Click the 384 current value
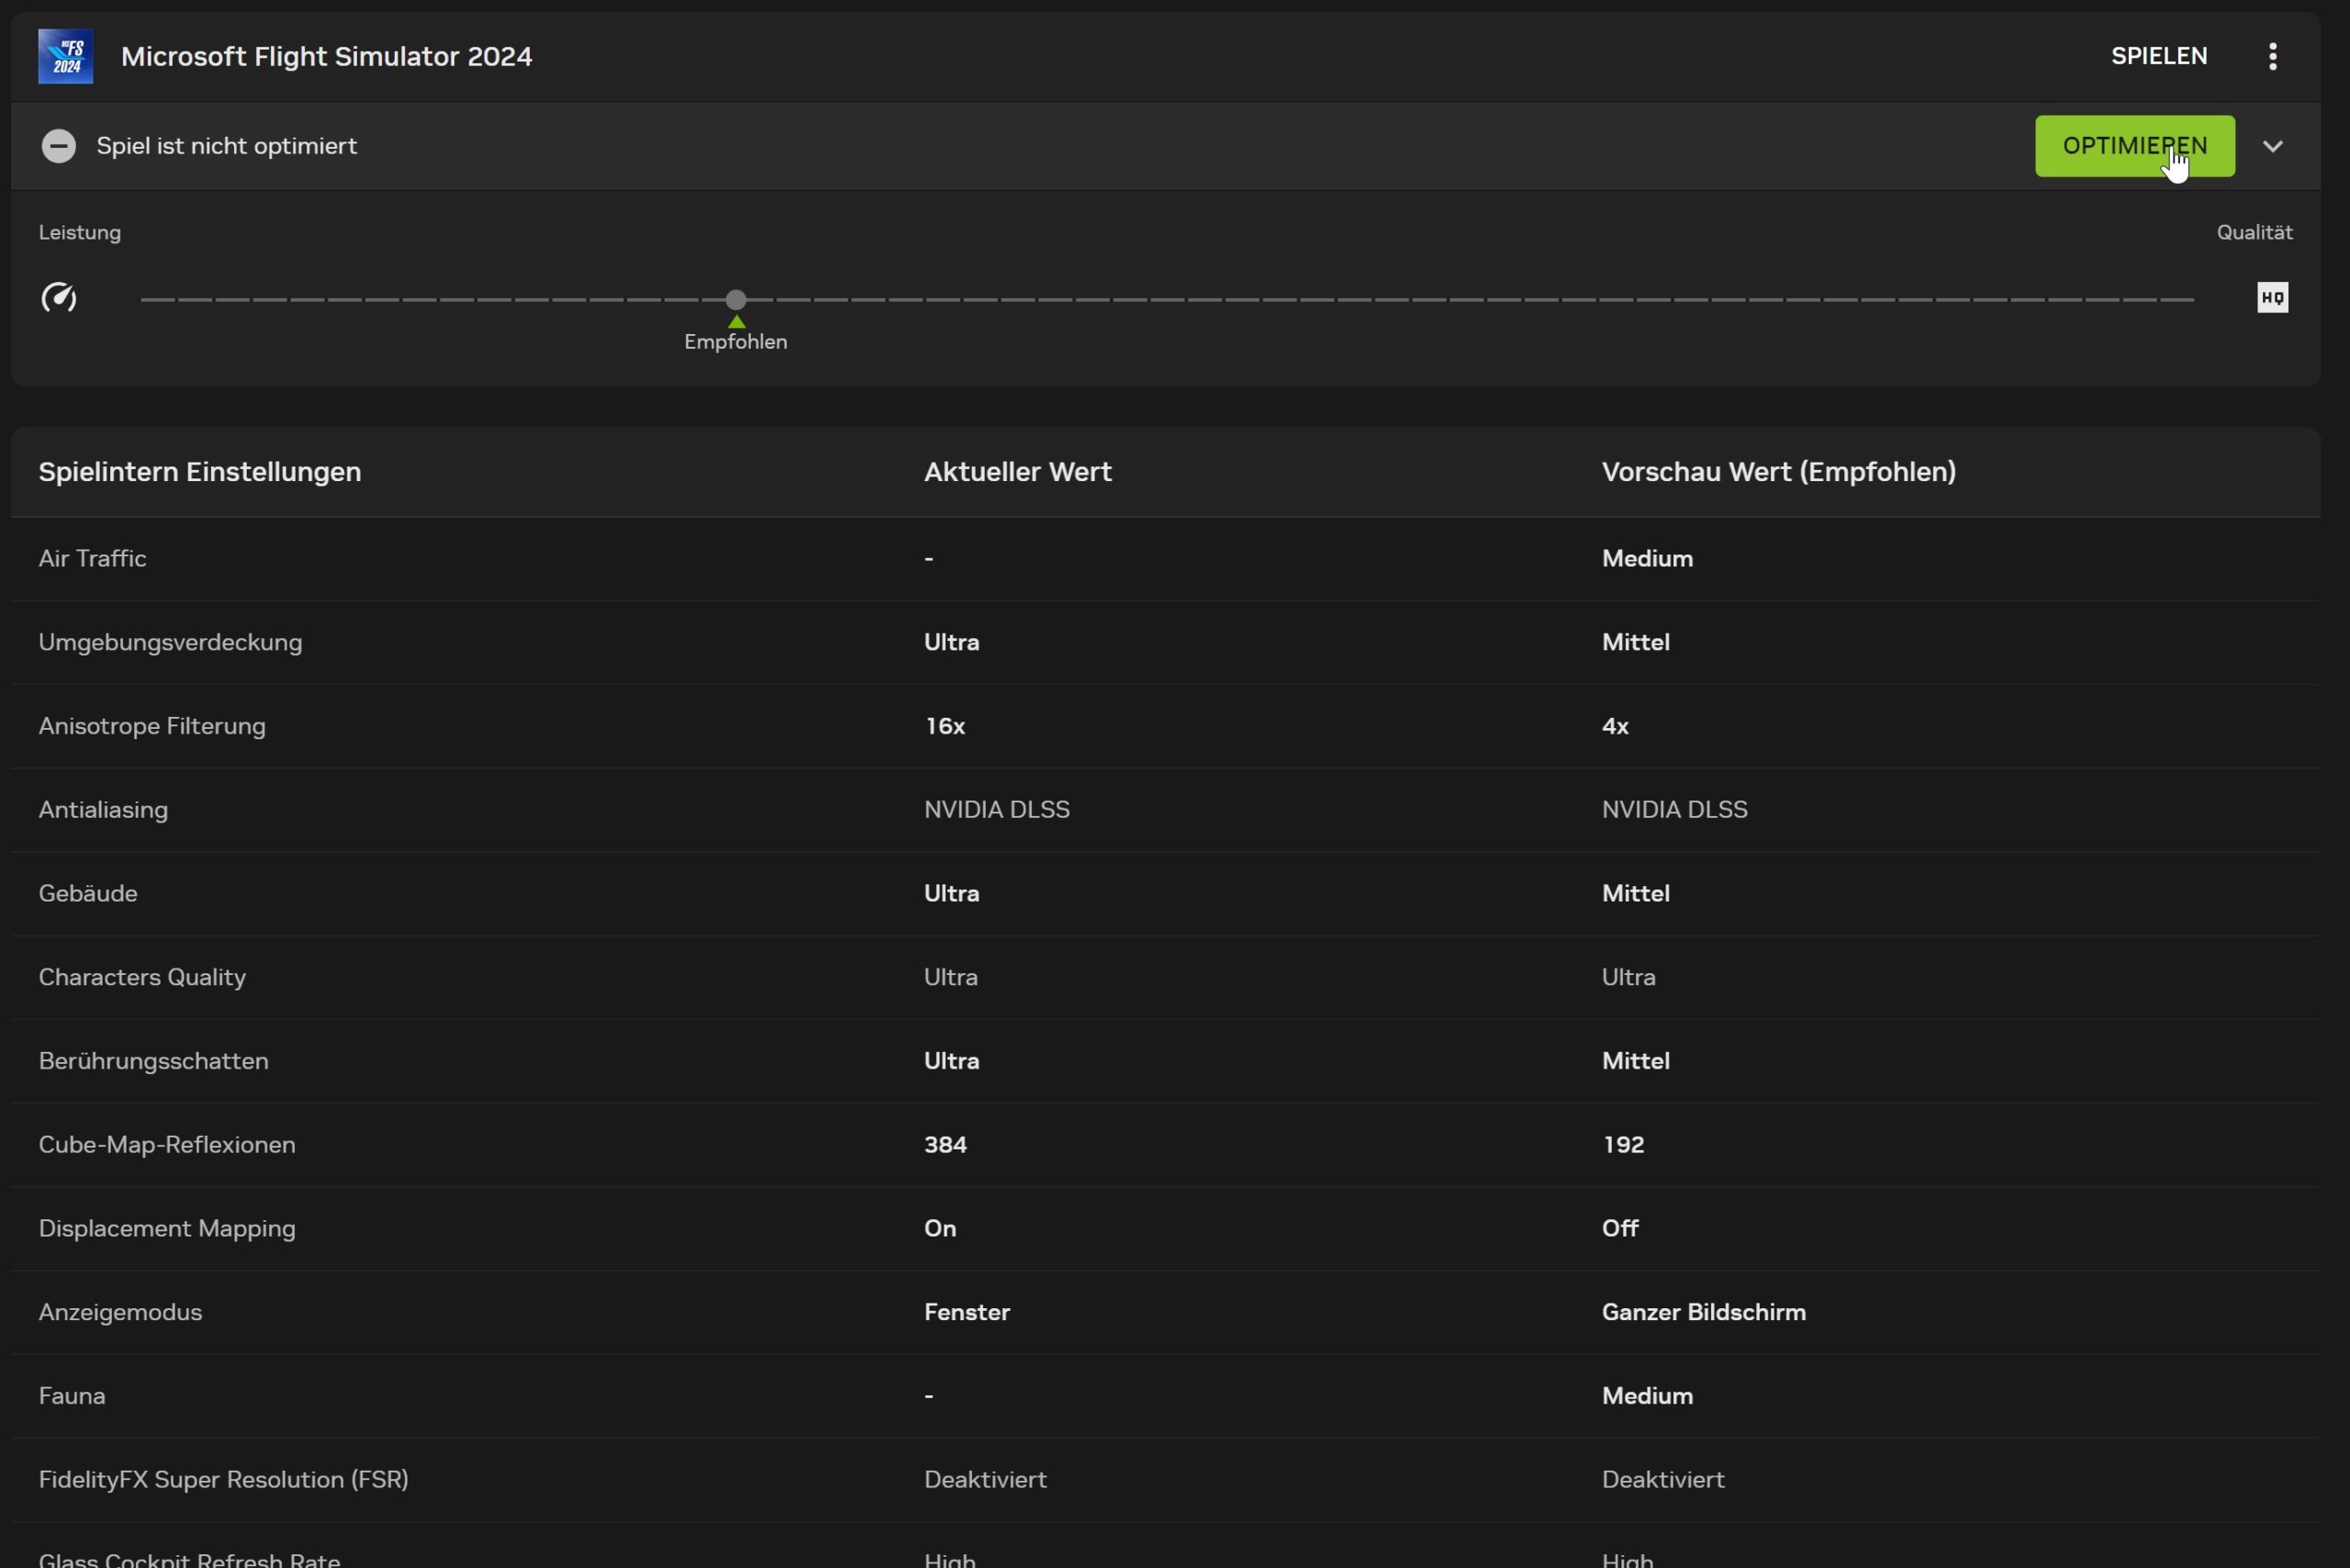This screenshot has width=2350, height=1568. tap(945, 1145)
